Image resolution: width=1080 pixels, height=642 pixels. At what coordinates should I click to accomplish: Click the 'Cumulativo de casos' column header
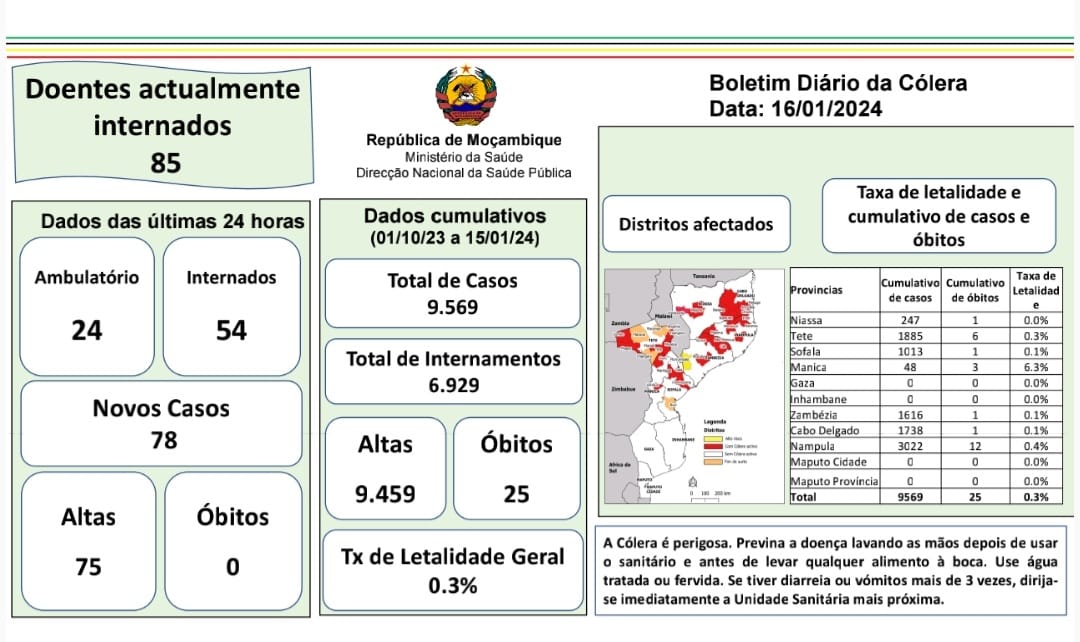(x=910, y=290)
